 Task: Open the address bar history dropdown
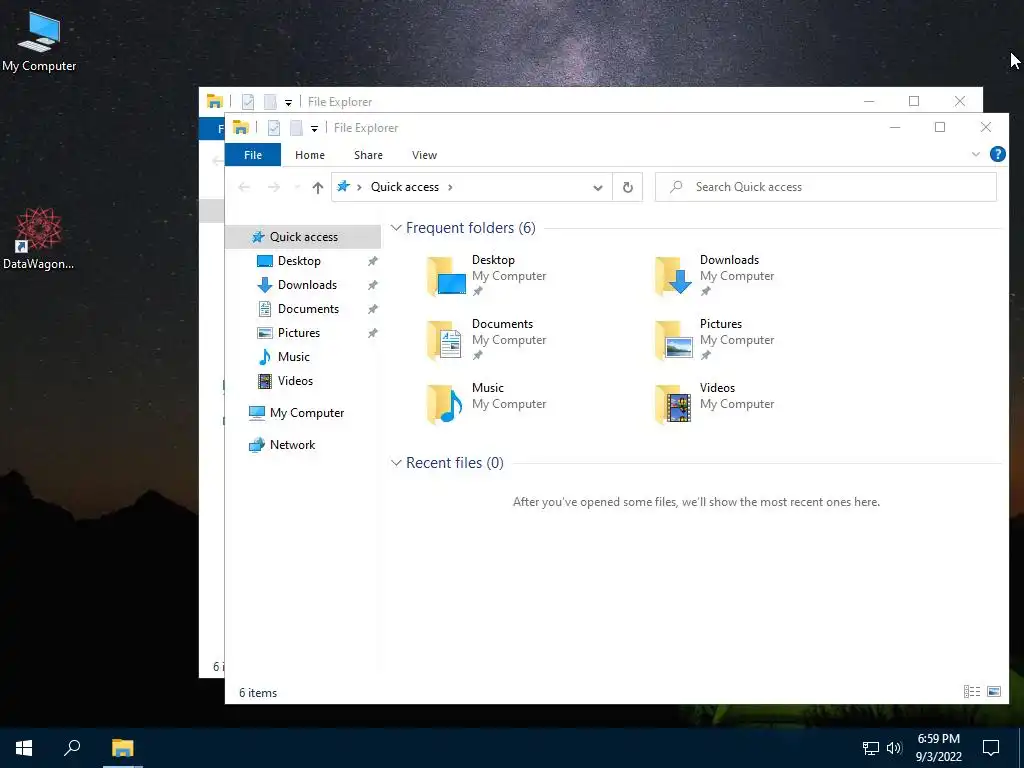598,187
